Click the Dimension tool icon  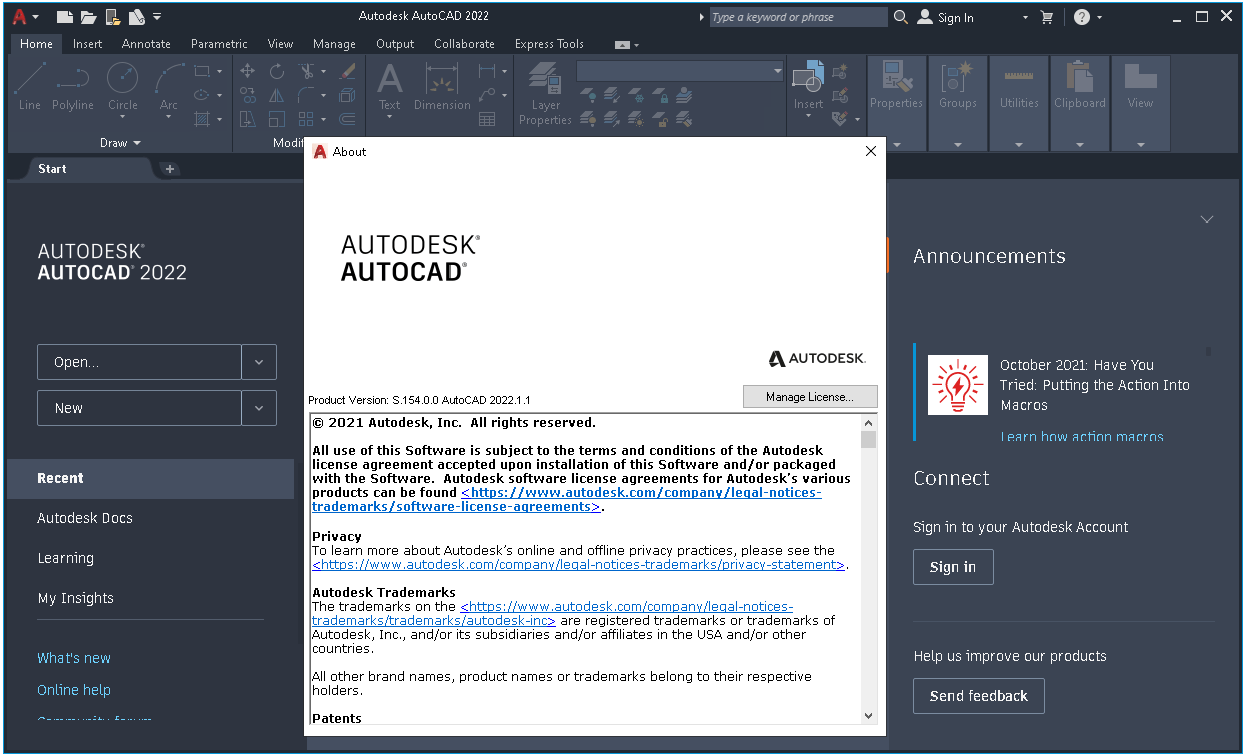click(x=442, y=86)
